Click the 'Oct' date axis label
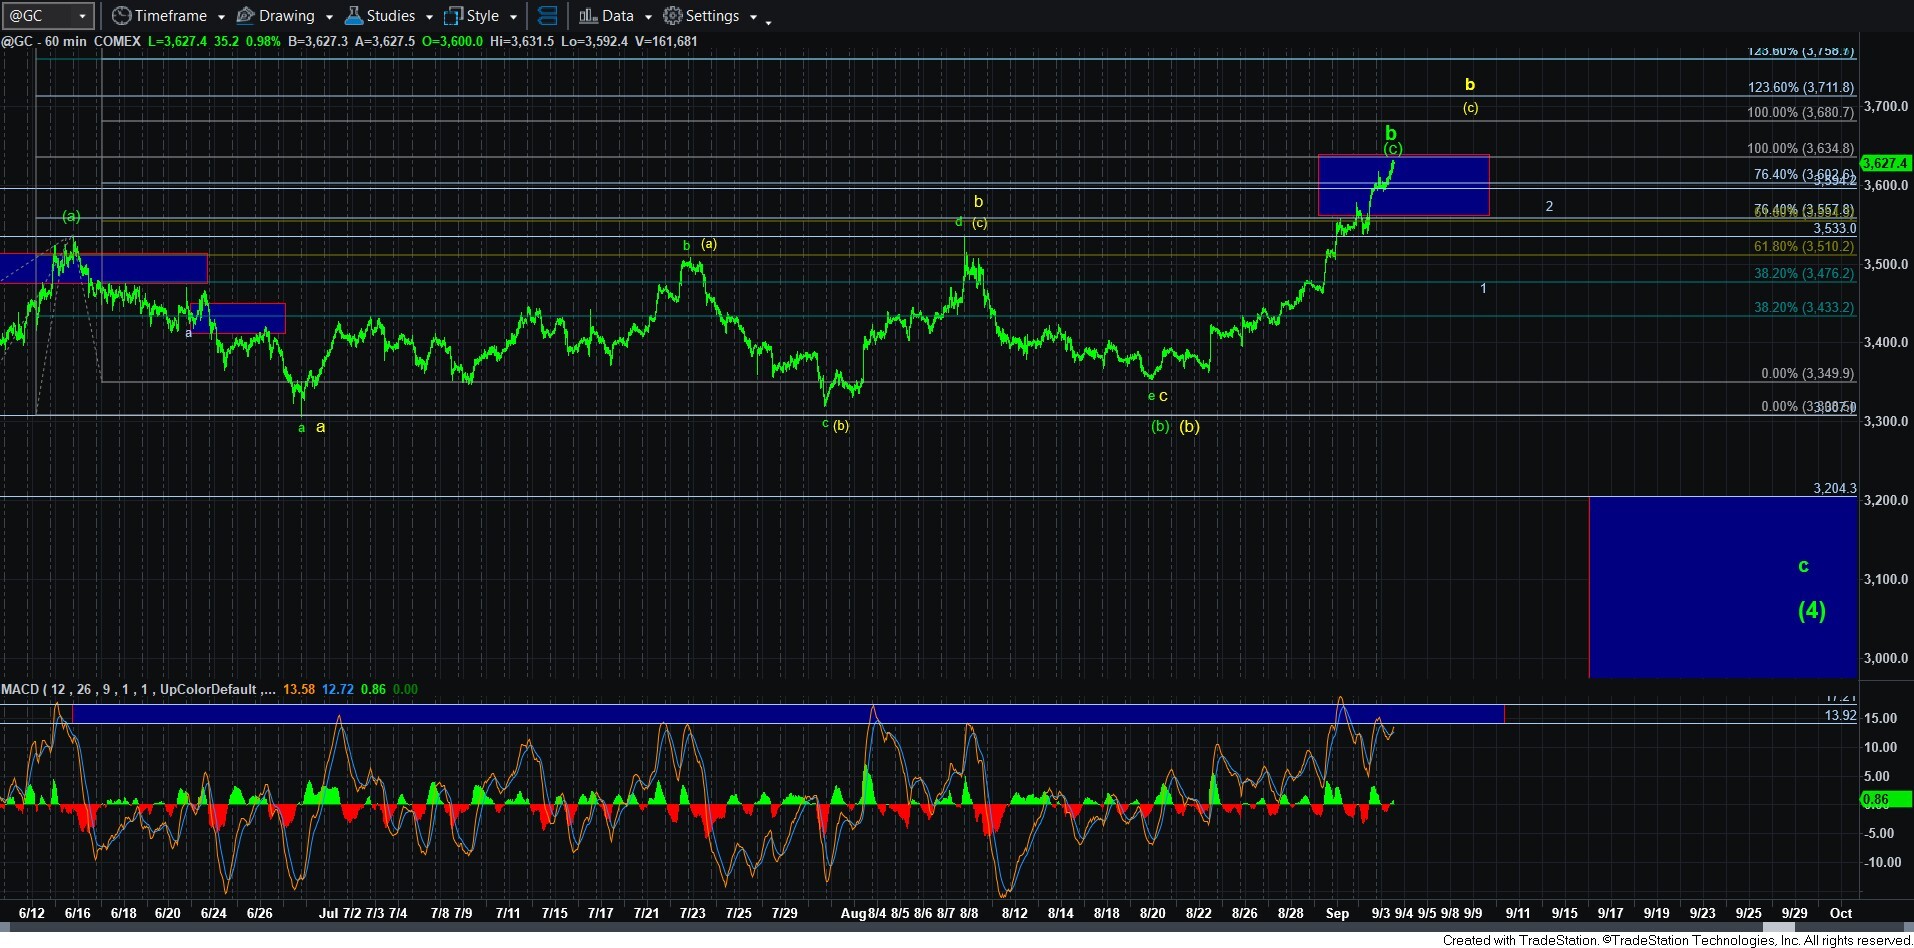1914x948 pixels. coord(1841,913)
